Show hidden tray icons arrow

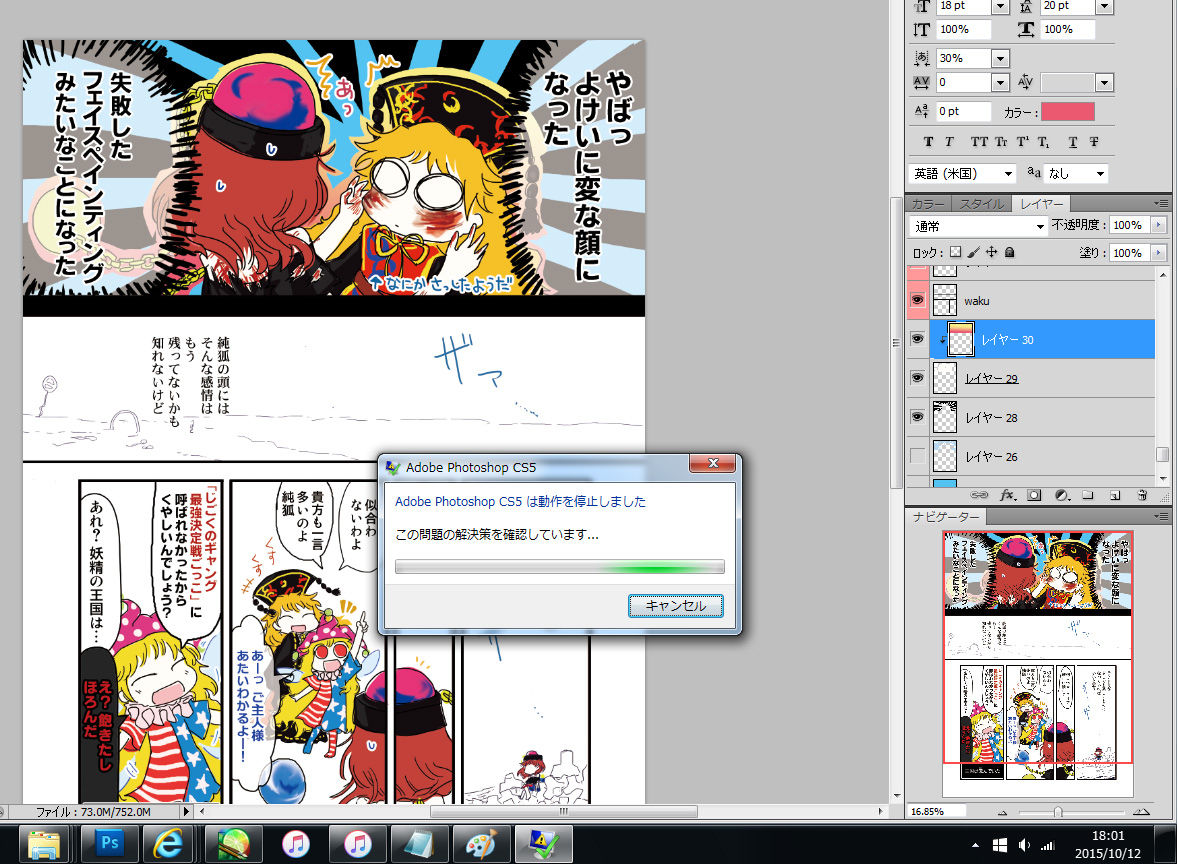pos(975,845)
